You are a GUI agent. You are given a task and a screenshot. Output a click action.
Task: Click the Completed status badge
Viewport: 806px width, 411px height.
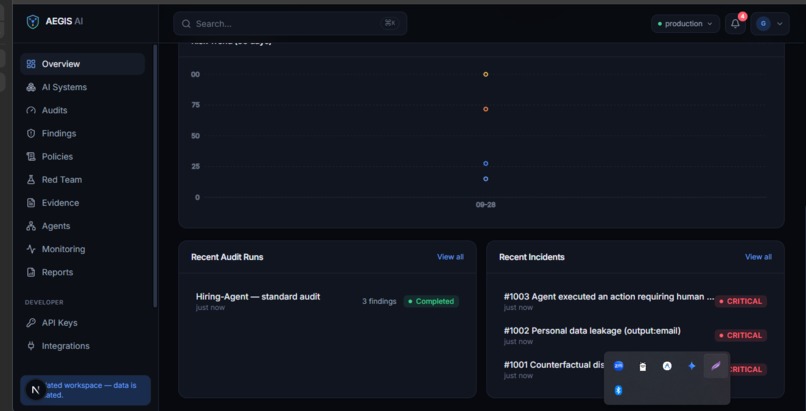tap(431, 302)
